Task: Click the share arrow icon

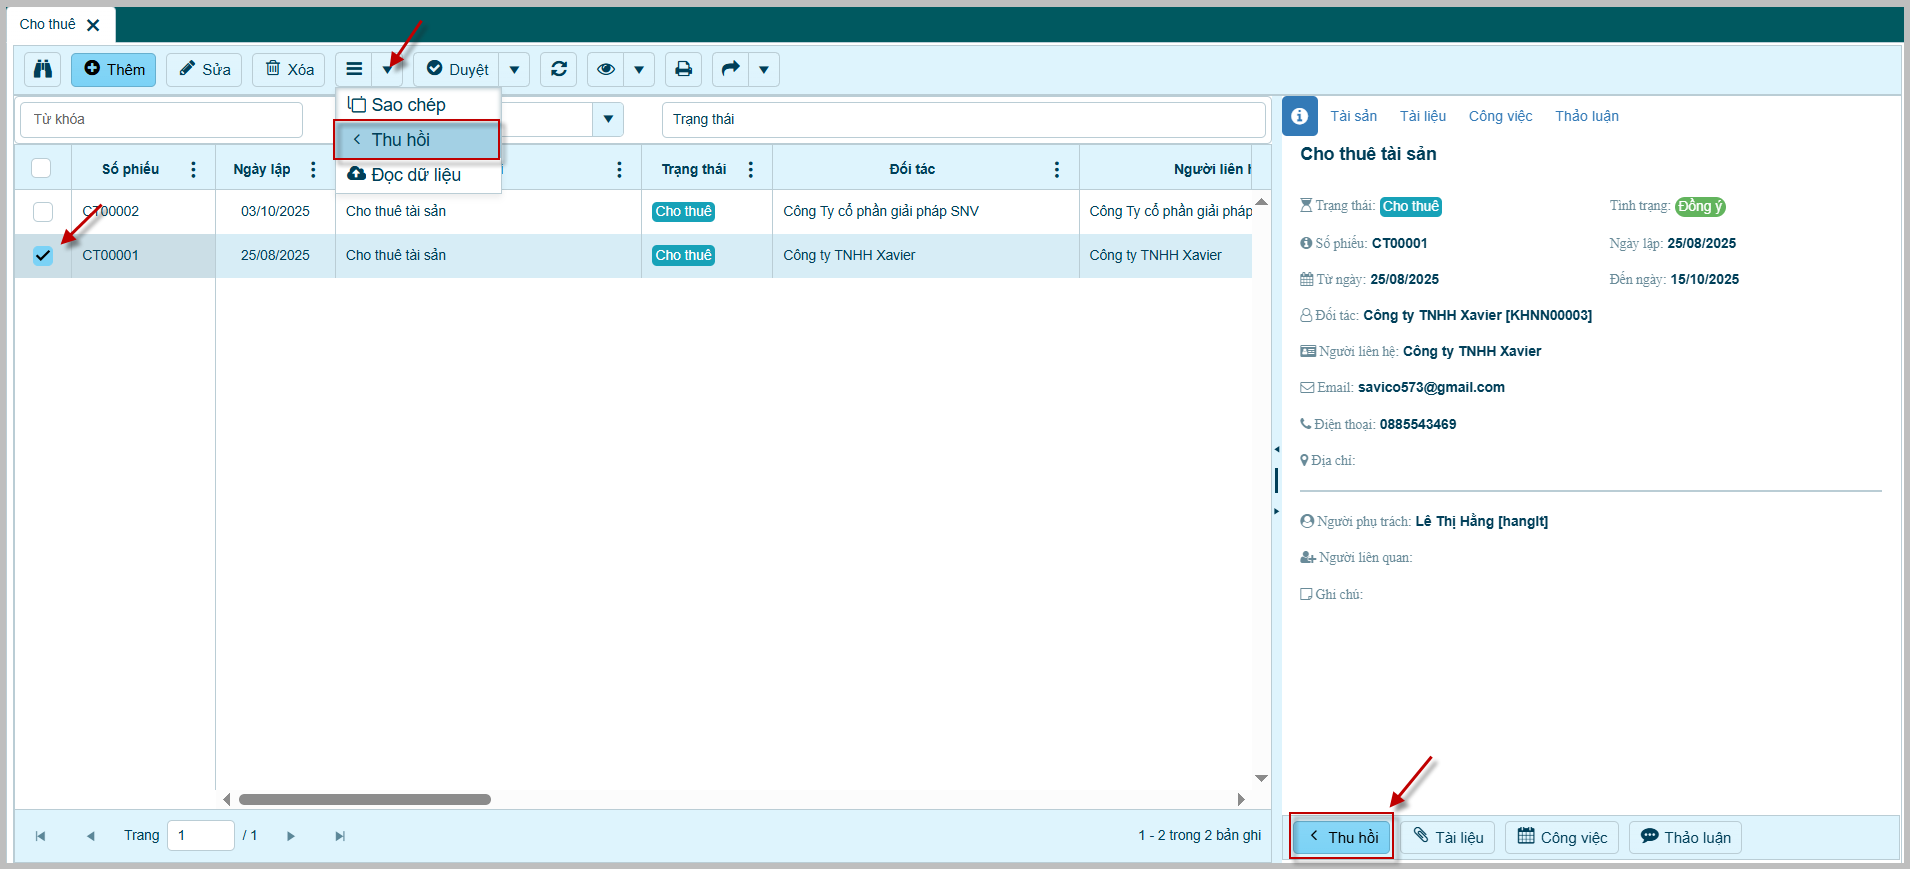Action: point(730,69)
